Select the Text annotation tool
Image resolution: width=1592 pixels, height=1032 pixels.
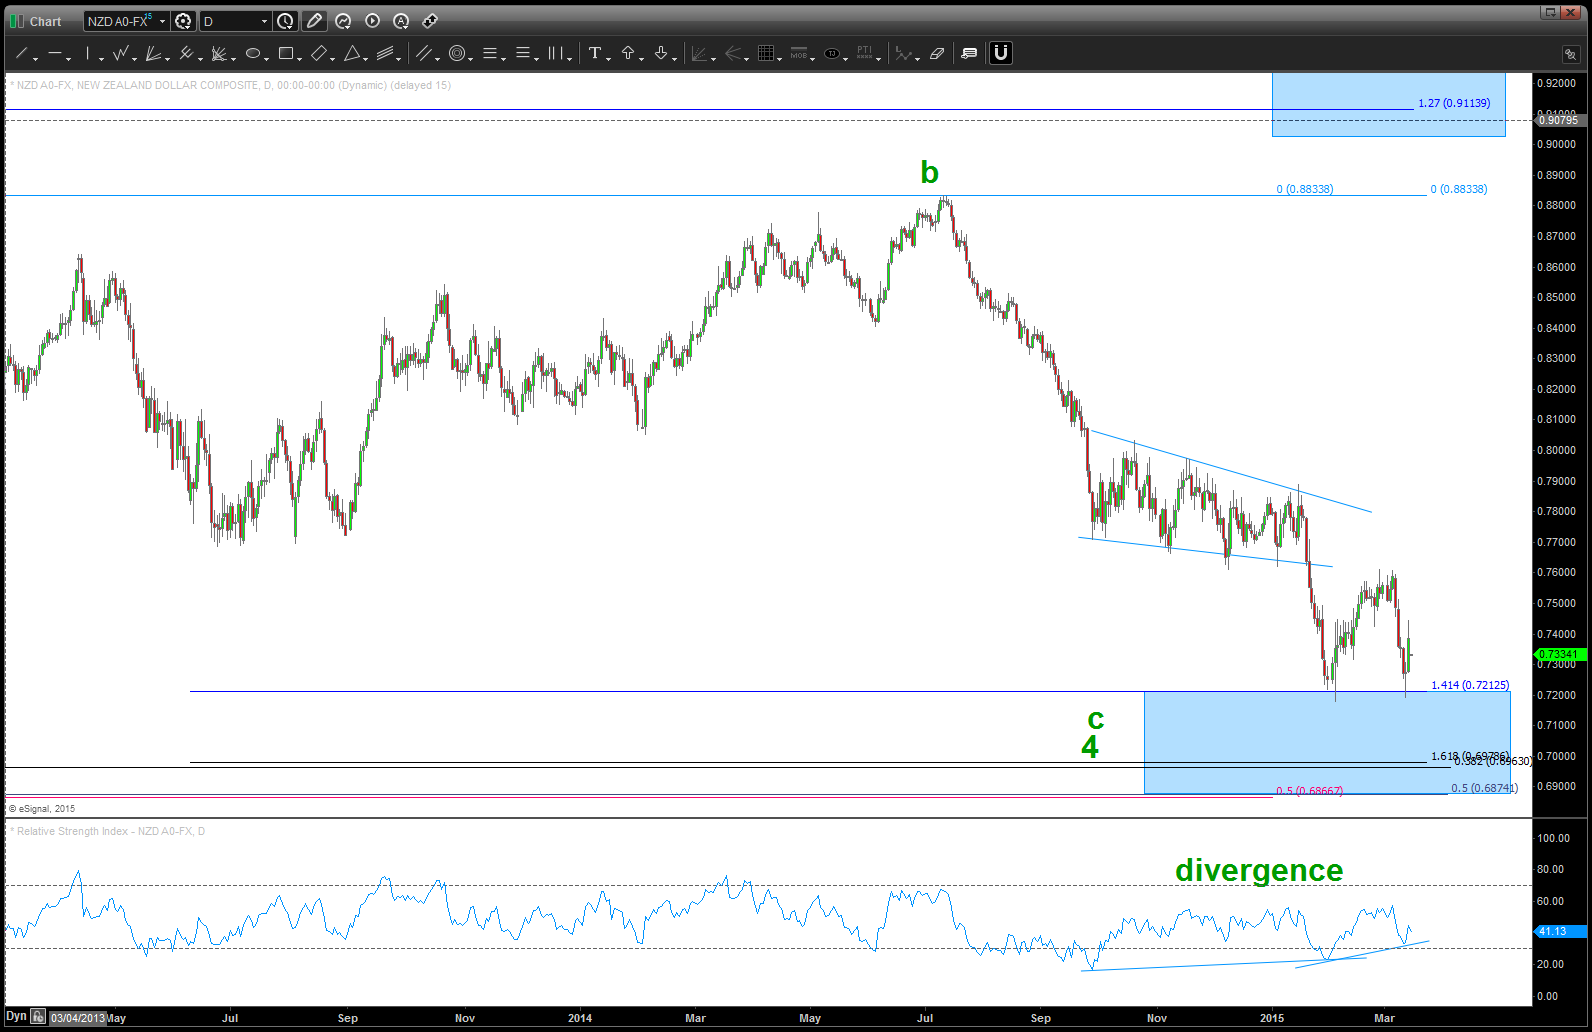pos(595,54)
